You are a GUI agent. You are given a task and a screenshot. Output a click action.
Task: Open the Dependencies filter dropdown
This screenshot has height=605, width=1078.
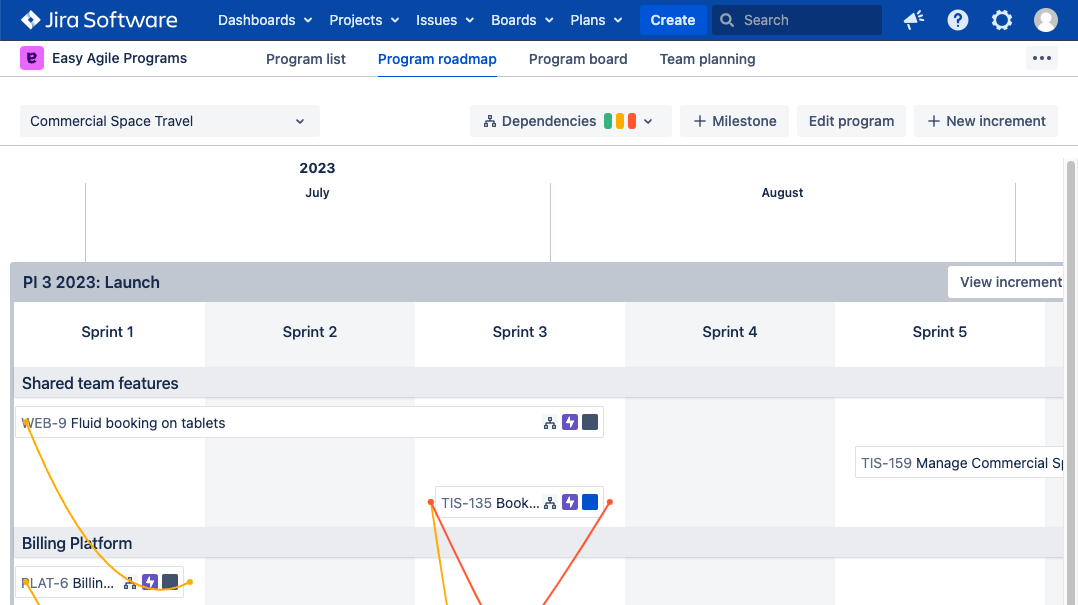point(570,121)
